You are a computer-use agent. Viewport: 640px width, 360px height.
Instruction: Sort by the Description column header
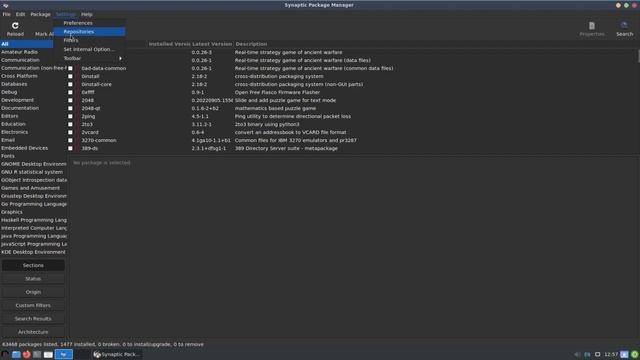tap(251, 44)
